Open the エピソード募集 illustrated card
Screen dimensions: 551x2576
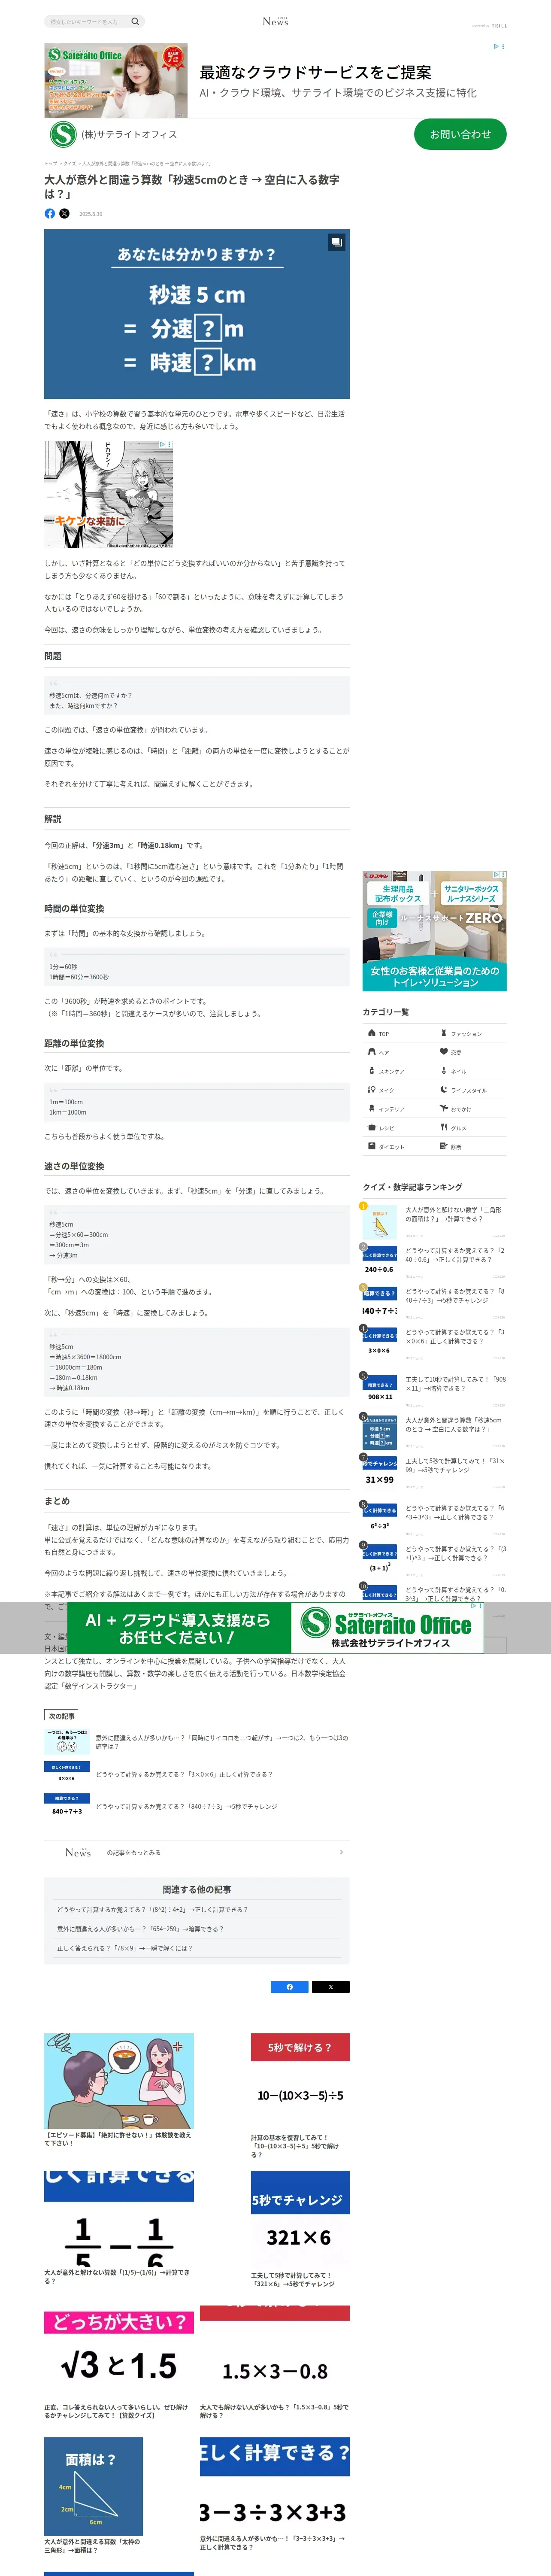[x=119, y=2089]
